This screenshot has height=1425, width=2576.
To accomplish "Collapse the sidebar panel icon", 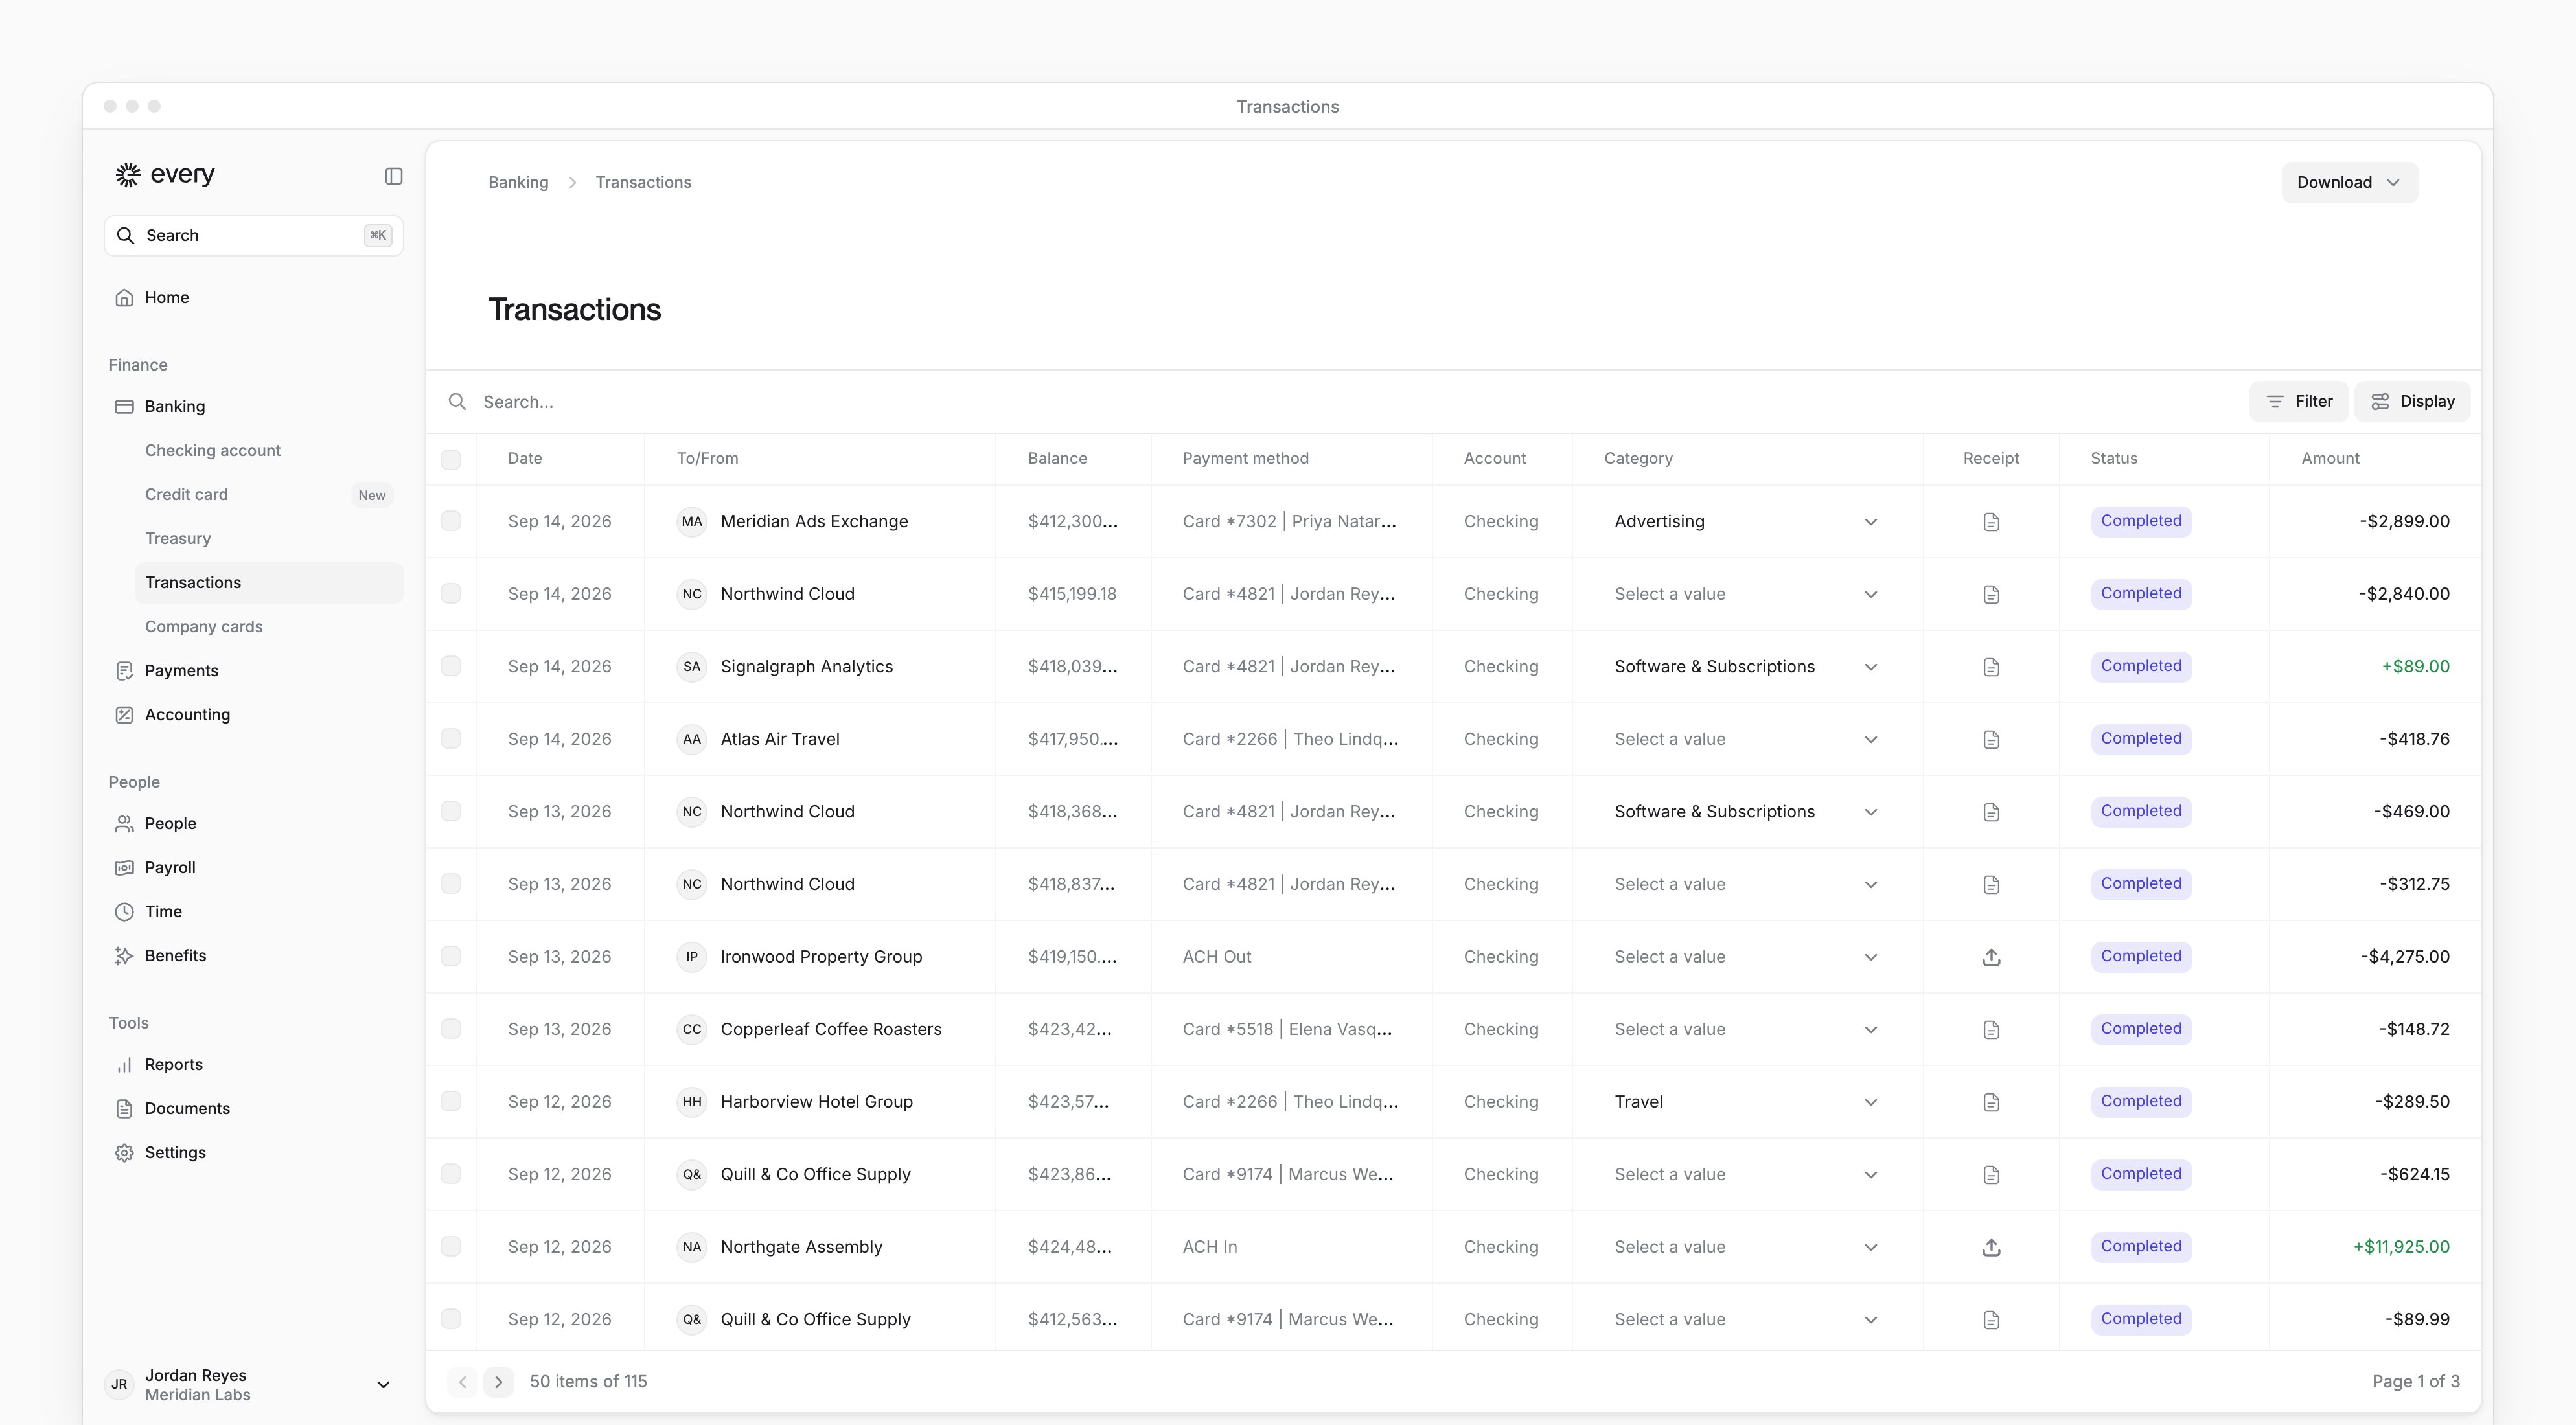I will click(x=393, y=176).
